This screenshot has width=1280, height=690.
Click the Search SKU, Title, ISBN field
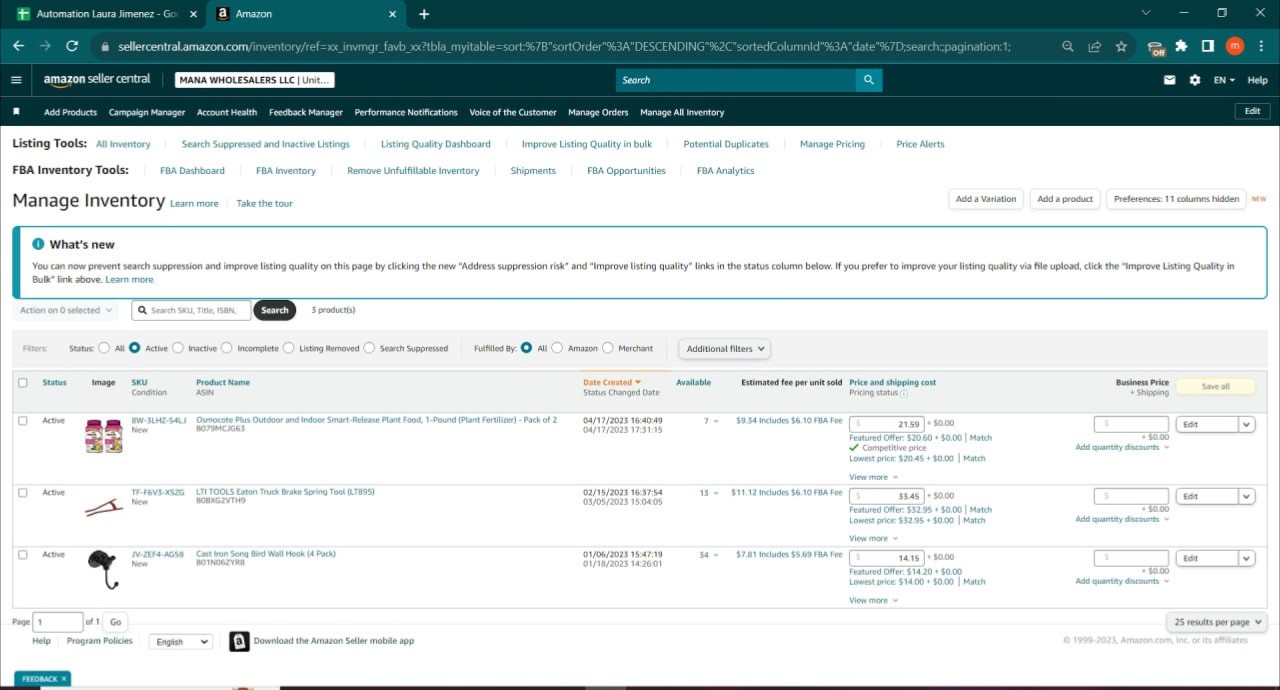point(190,310)
